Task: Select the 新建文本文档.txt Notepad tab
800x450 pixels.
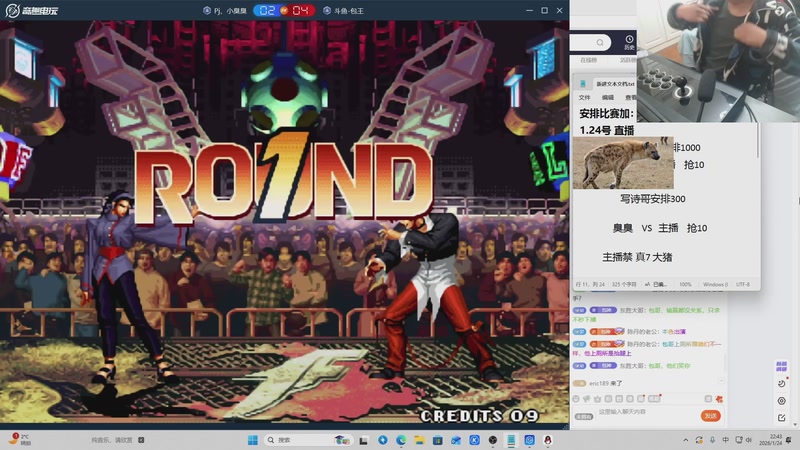Action: point(615,84)
